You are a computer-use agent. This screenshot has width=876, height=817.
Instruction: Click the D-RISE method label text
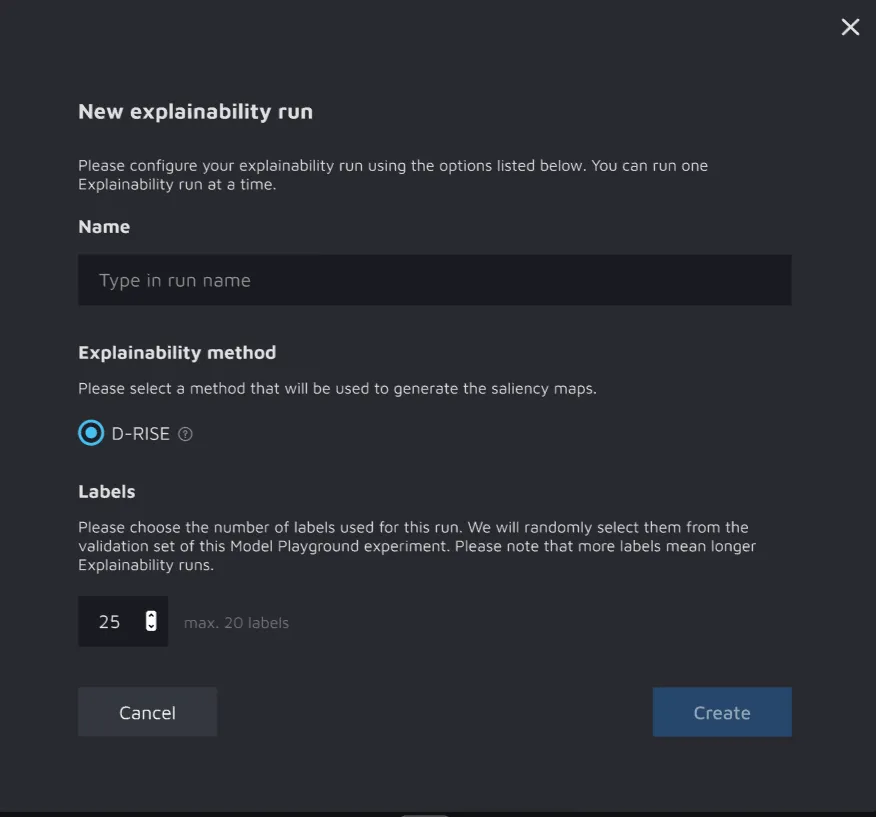[141, 434]
